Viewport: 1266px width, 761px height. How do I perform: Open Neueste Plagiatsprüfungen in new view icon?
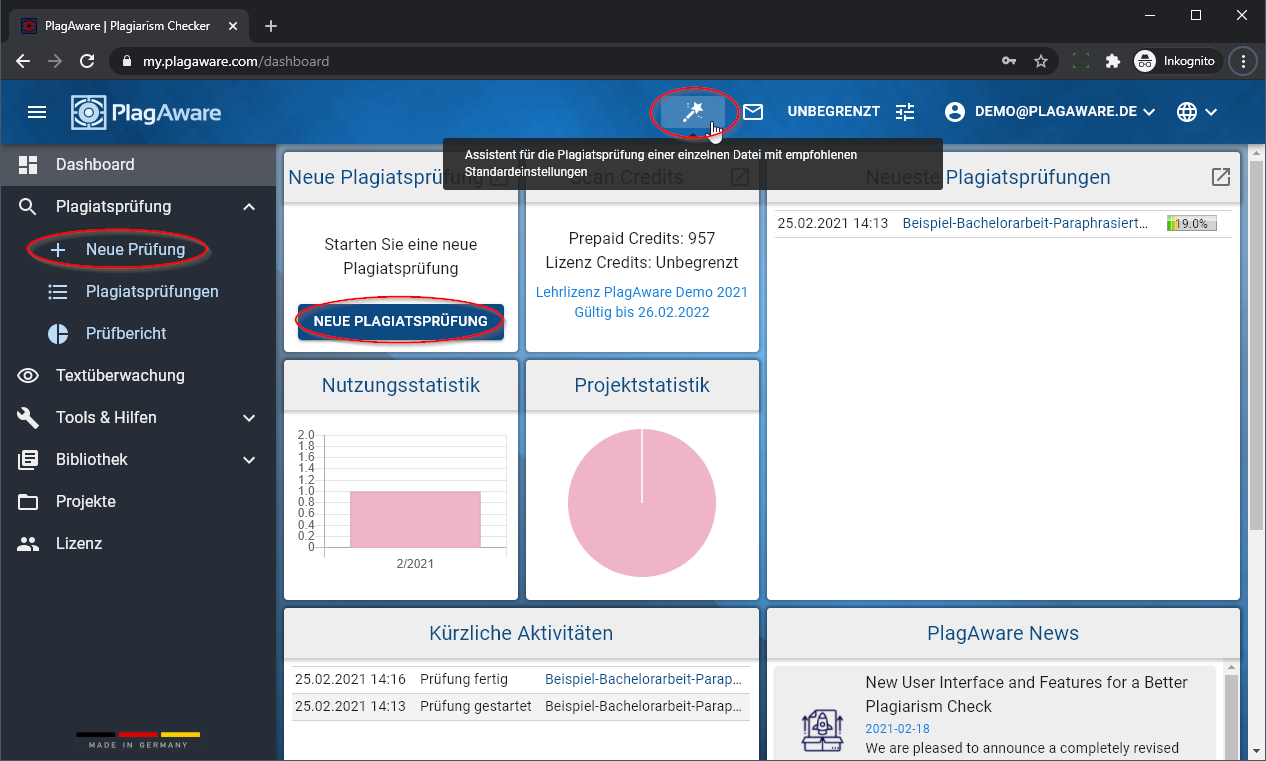click(x=1221, y=177)
